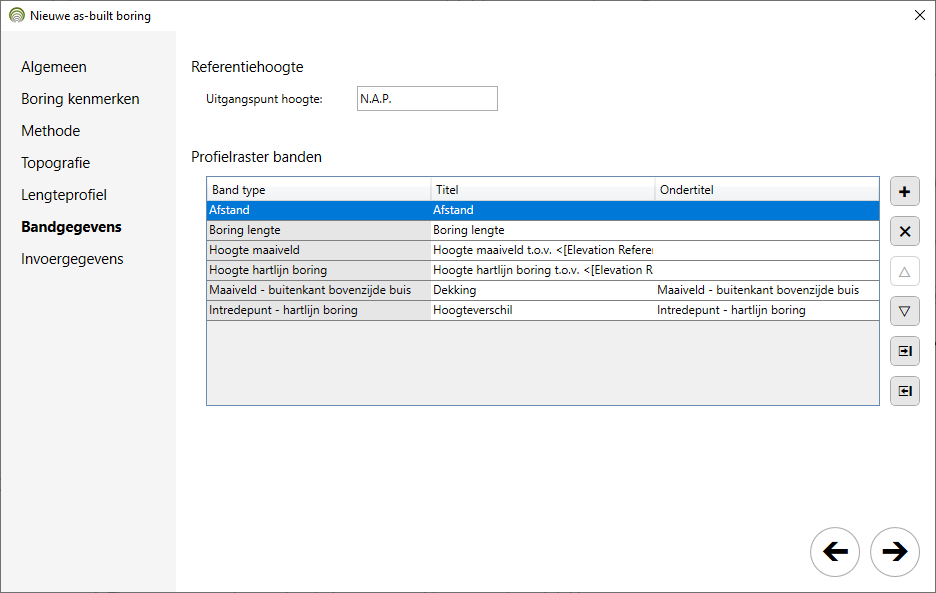Screen dimensions: 936x593
Task: Click the Hoogte hartlijn boring t.o.v. title cell
Action: click(x=543, y=271)
